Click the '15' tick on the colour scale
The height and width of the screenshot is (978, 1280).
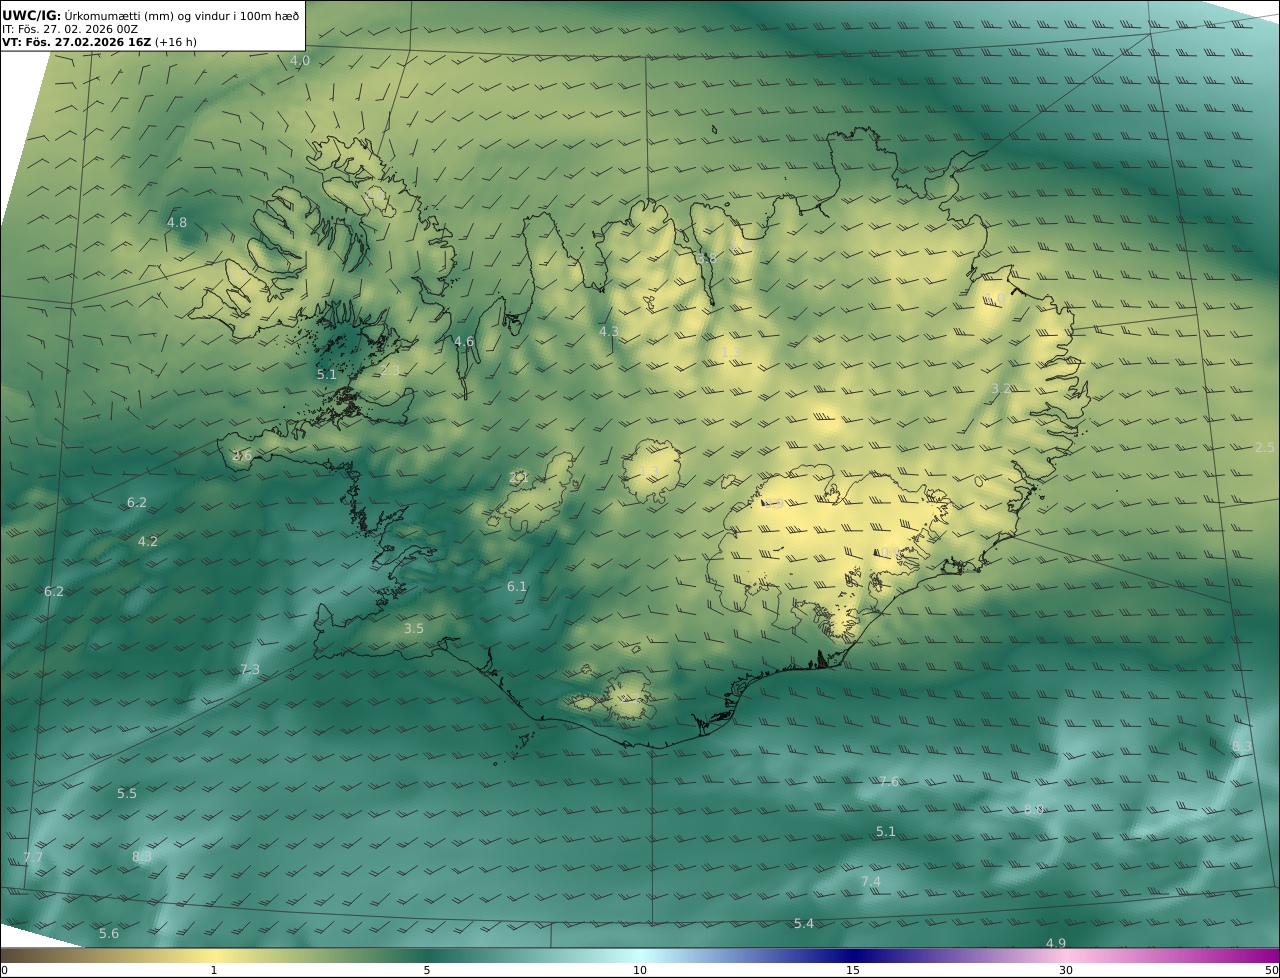(x=853, y=971)
